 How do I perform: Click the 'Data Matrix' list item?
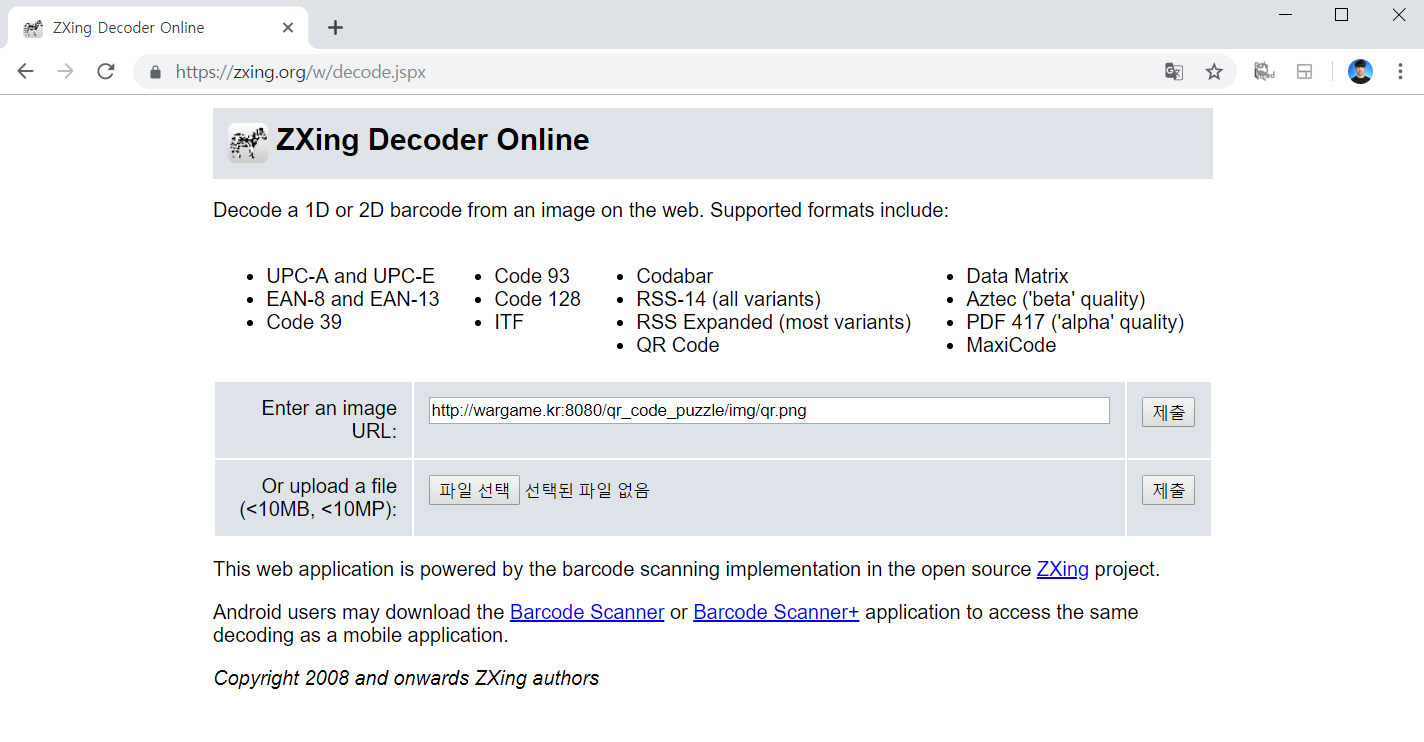[x=1017, y=276]
